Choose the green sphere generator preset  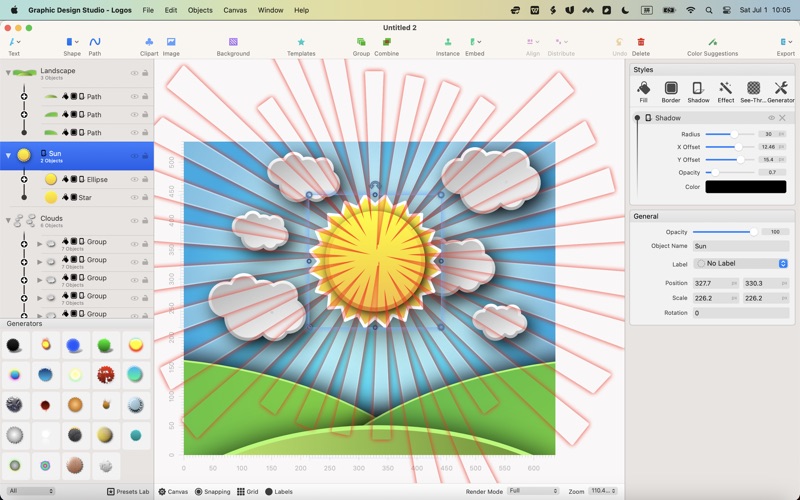(105, 345)
